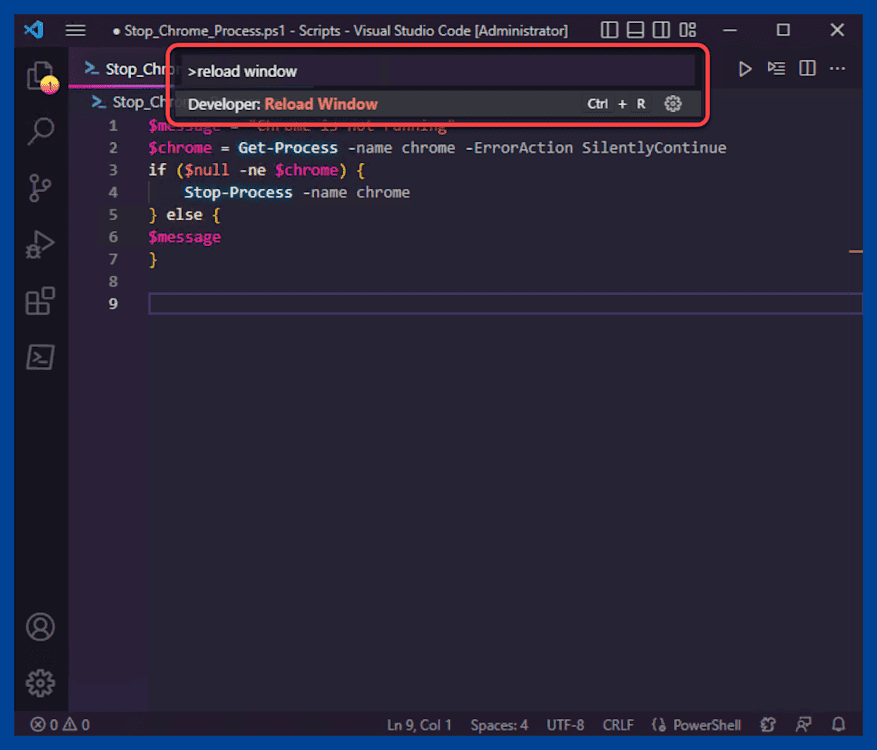877x750 pixels.
Task: Open the Explorer view in activity bar
Action: [x=41, y=76]
